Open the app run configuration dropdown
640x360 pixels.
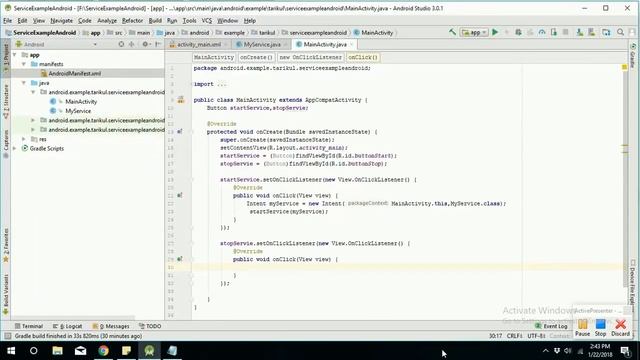pos(475,32)
